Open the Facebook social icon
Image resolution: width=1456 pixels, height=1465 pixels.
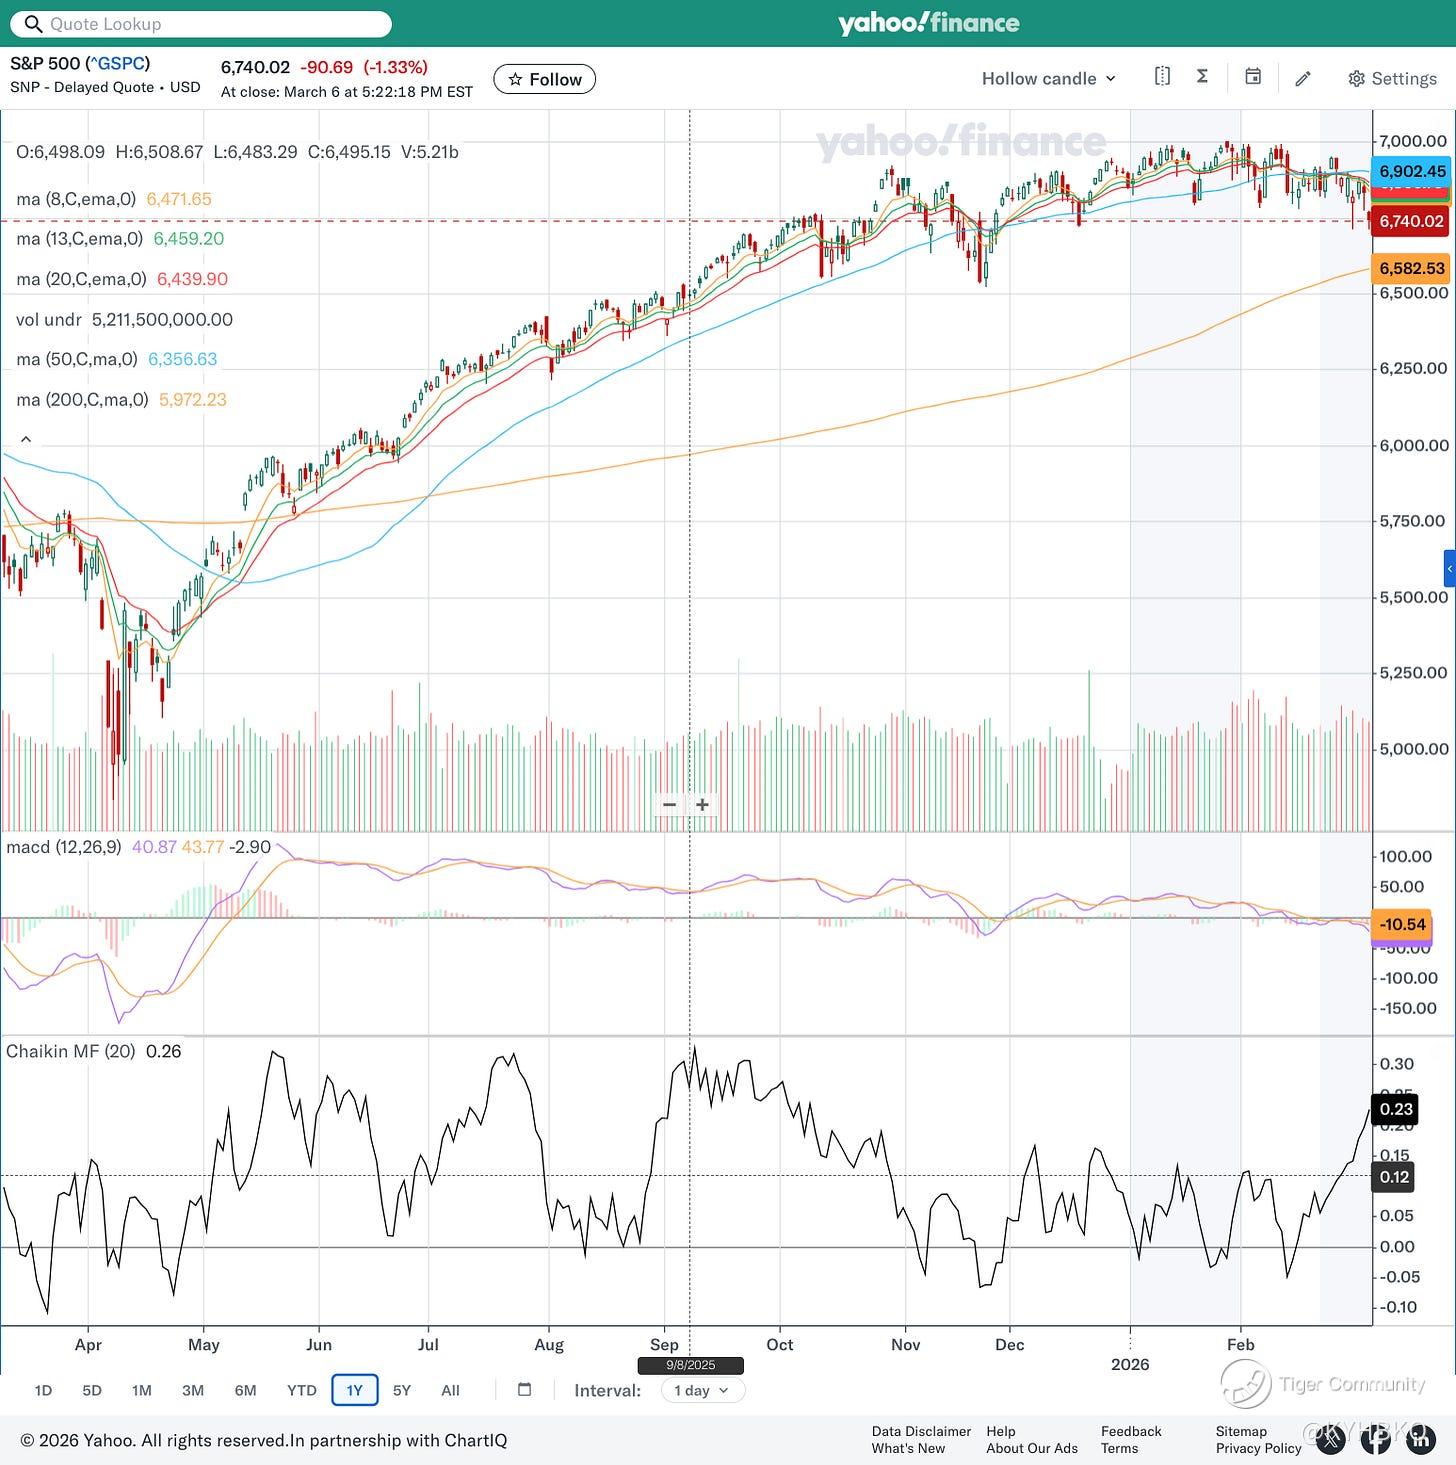coord(1376,1439)
